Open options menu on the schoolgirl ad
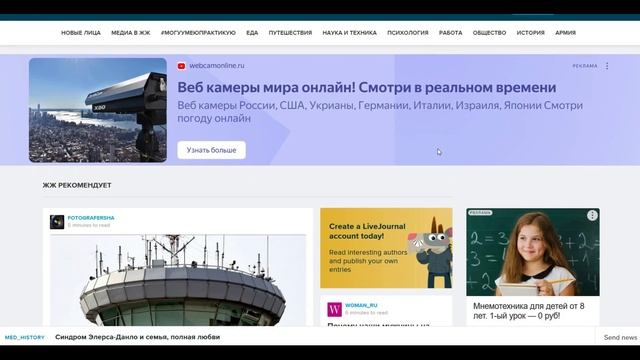Image resolution: width=640 pixels, height=360 pixels. pyautogui.click(x=592, y=216)
